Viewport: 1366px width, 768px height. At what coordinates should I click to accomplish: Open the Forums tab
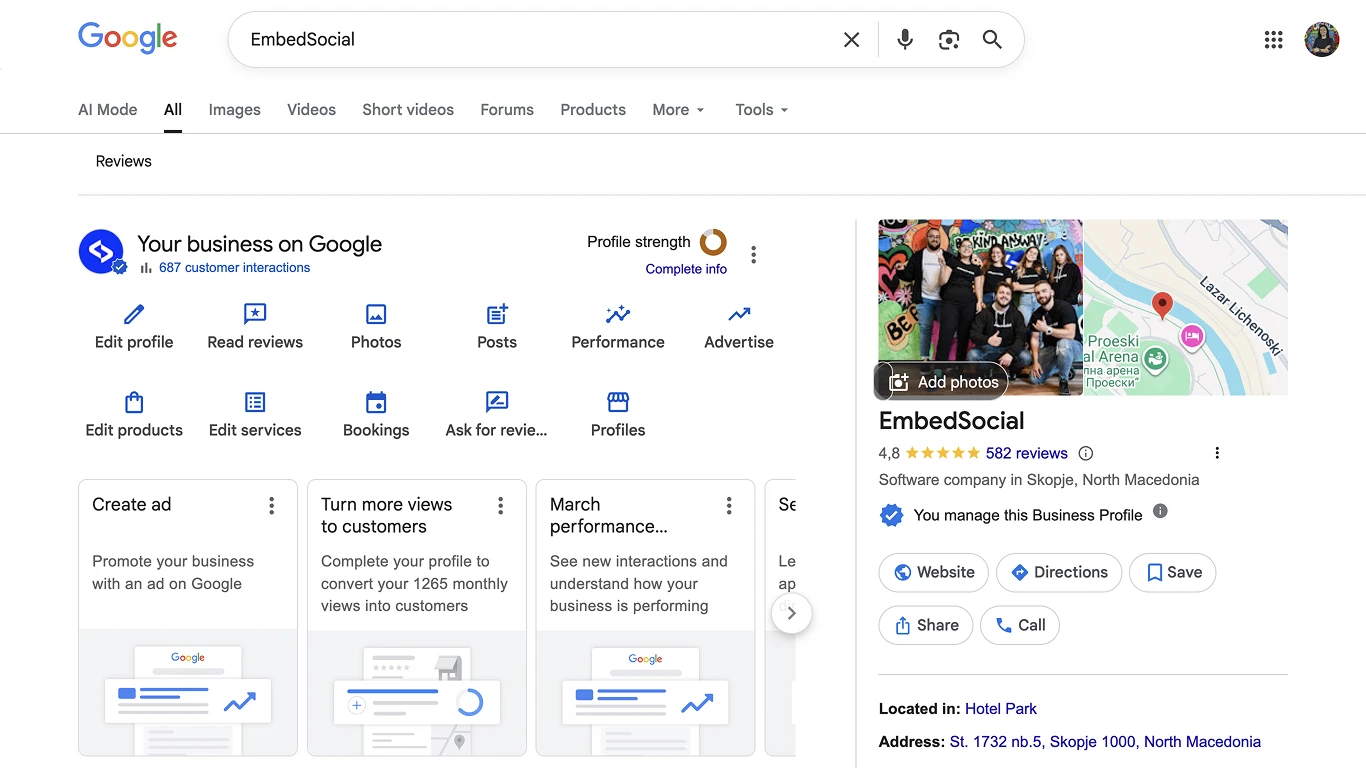click(506, 110)
